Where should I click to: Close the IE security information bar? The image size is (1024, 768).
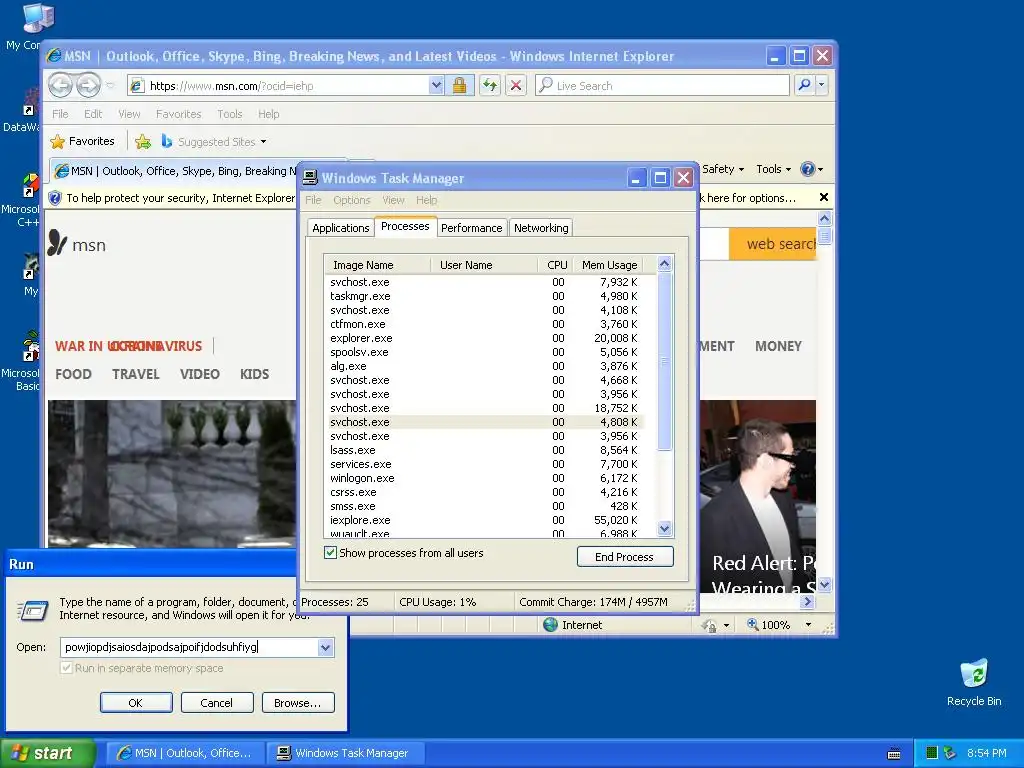[x=824, y=197]
